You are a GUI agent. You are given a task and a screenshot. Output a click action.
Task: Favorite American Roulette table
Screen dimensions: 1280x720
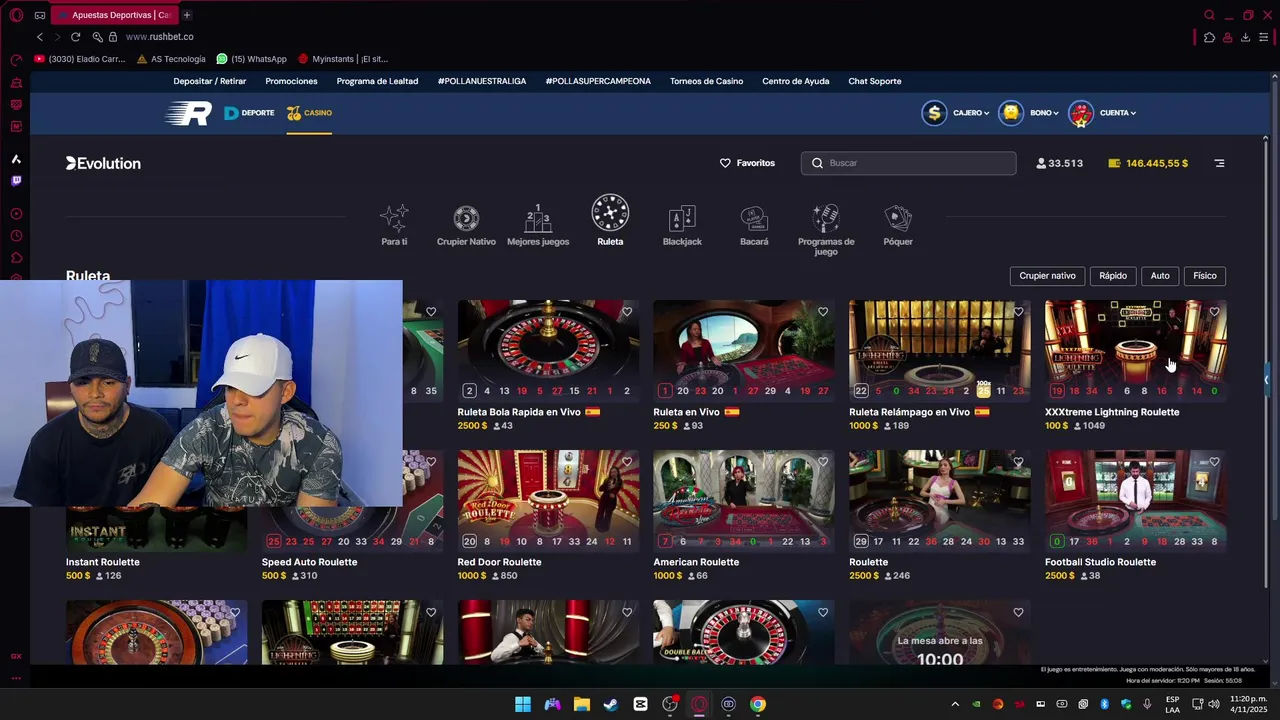(x=823, y=462)
